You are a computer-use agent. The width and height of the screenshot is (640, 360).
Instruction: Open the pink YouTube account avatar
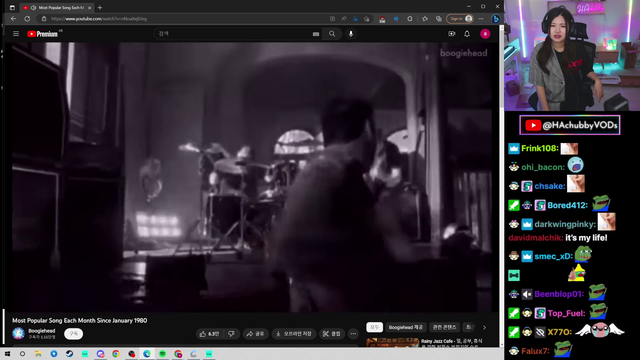tap(485, 34)
